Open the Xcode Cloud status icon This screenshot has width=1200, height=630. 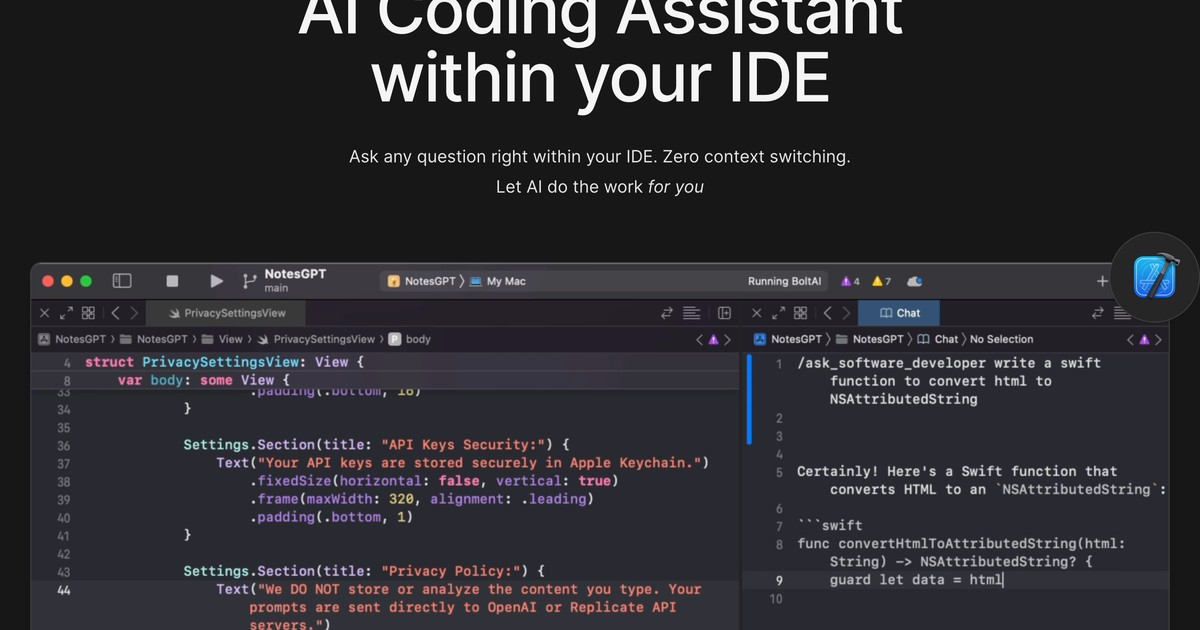[x=914, y=282]
